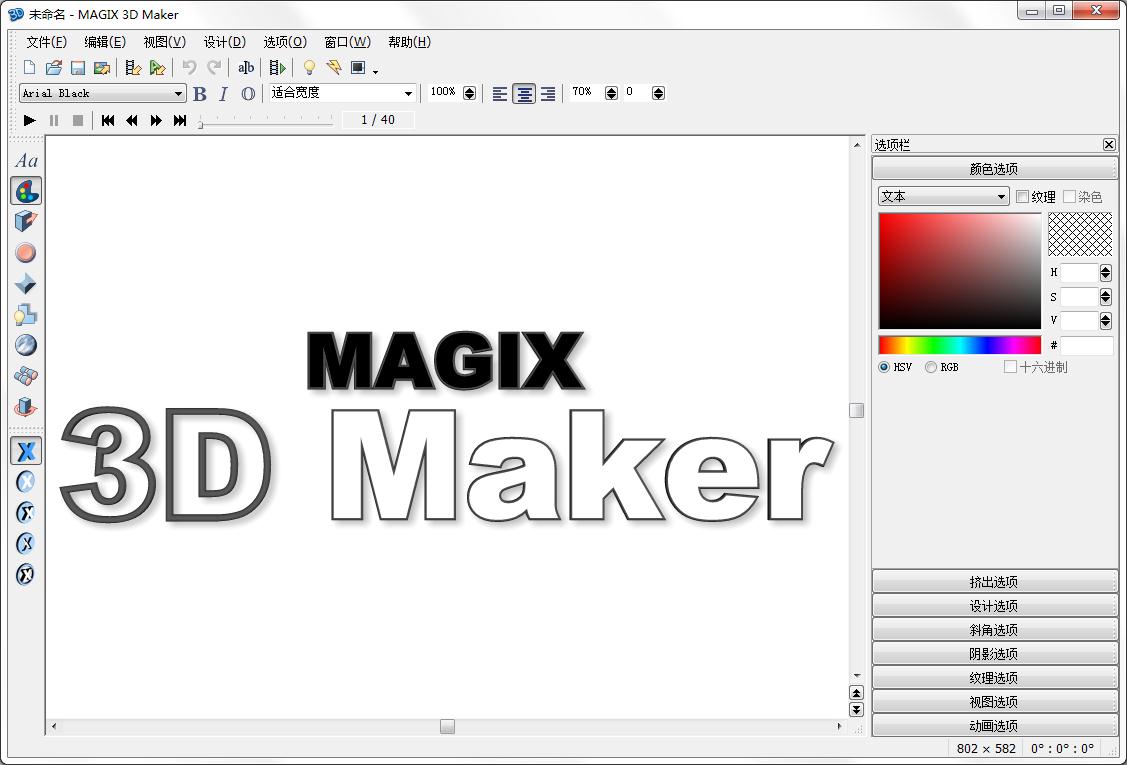Redo the last undone action

tap(213, 68)
